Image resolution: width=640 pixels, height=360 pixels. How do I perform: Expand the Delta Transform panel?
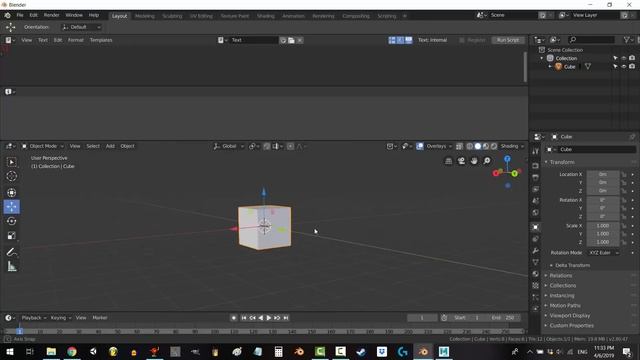pyautogui.click(x=572, y=265)
